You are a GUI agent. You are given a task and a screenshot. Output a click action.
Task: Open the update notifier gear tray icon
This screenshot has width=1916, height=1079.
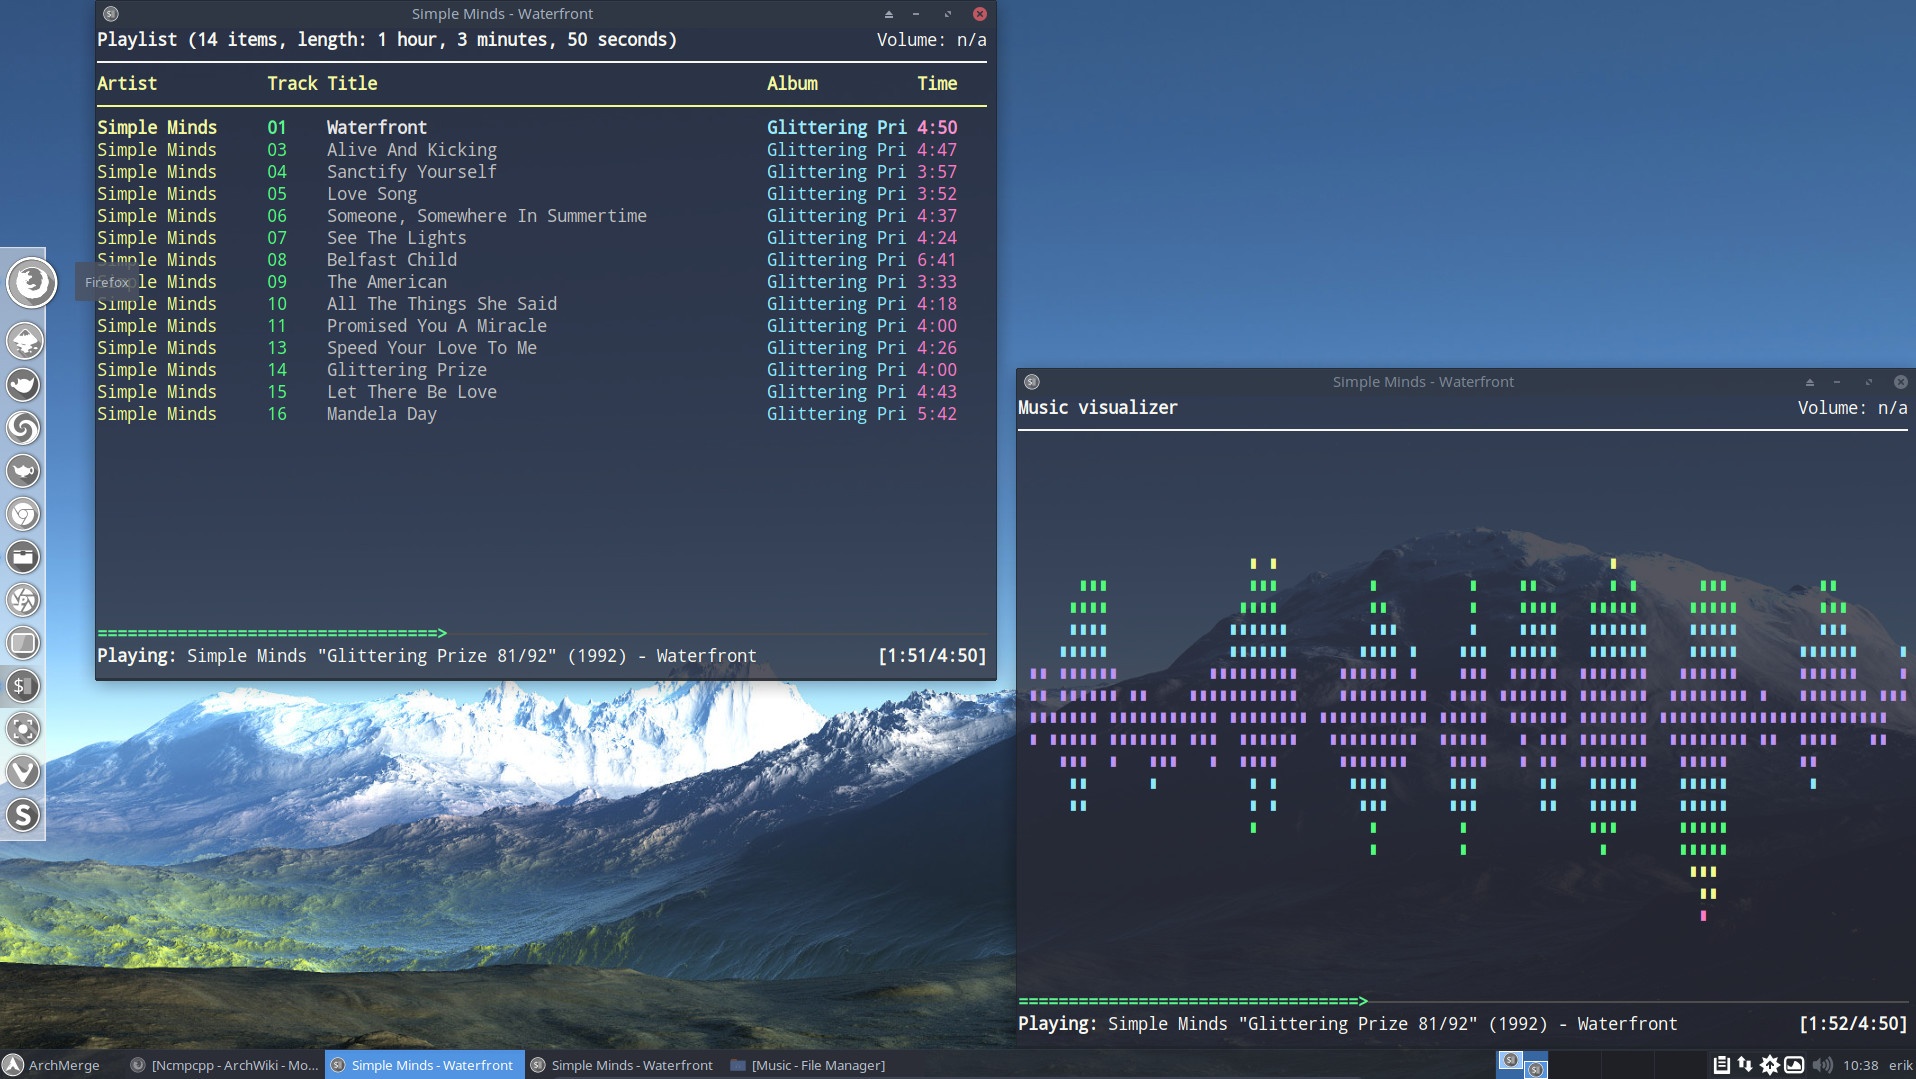click(x=1769, y=1065)
